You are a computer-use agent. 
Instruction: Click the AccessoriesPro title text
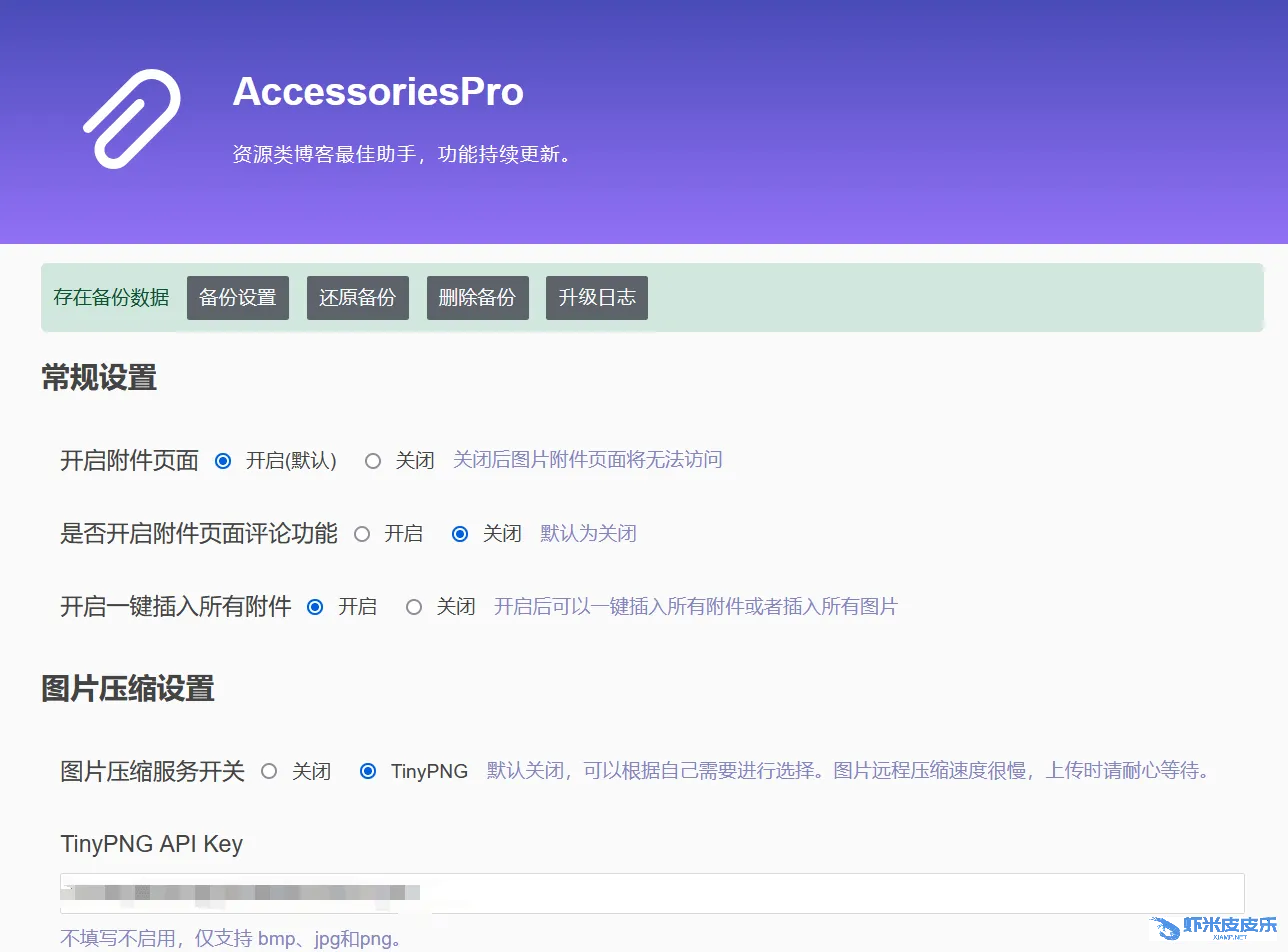[x=378, y=92]
